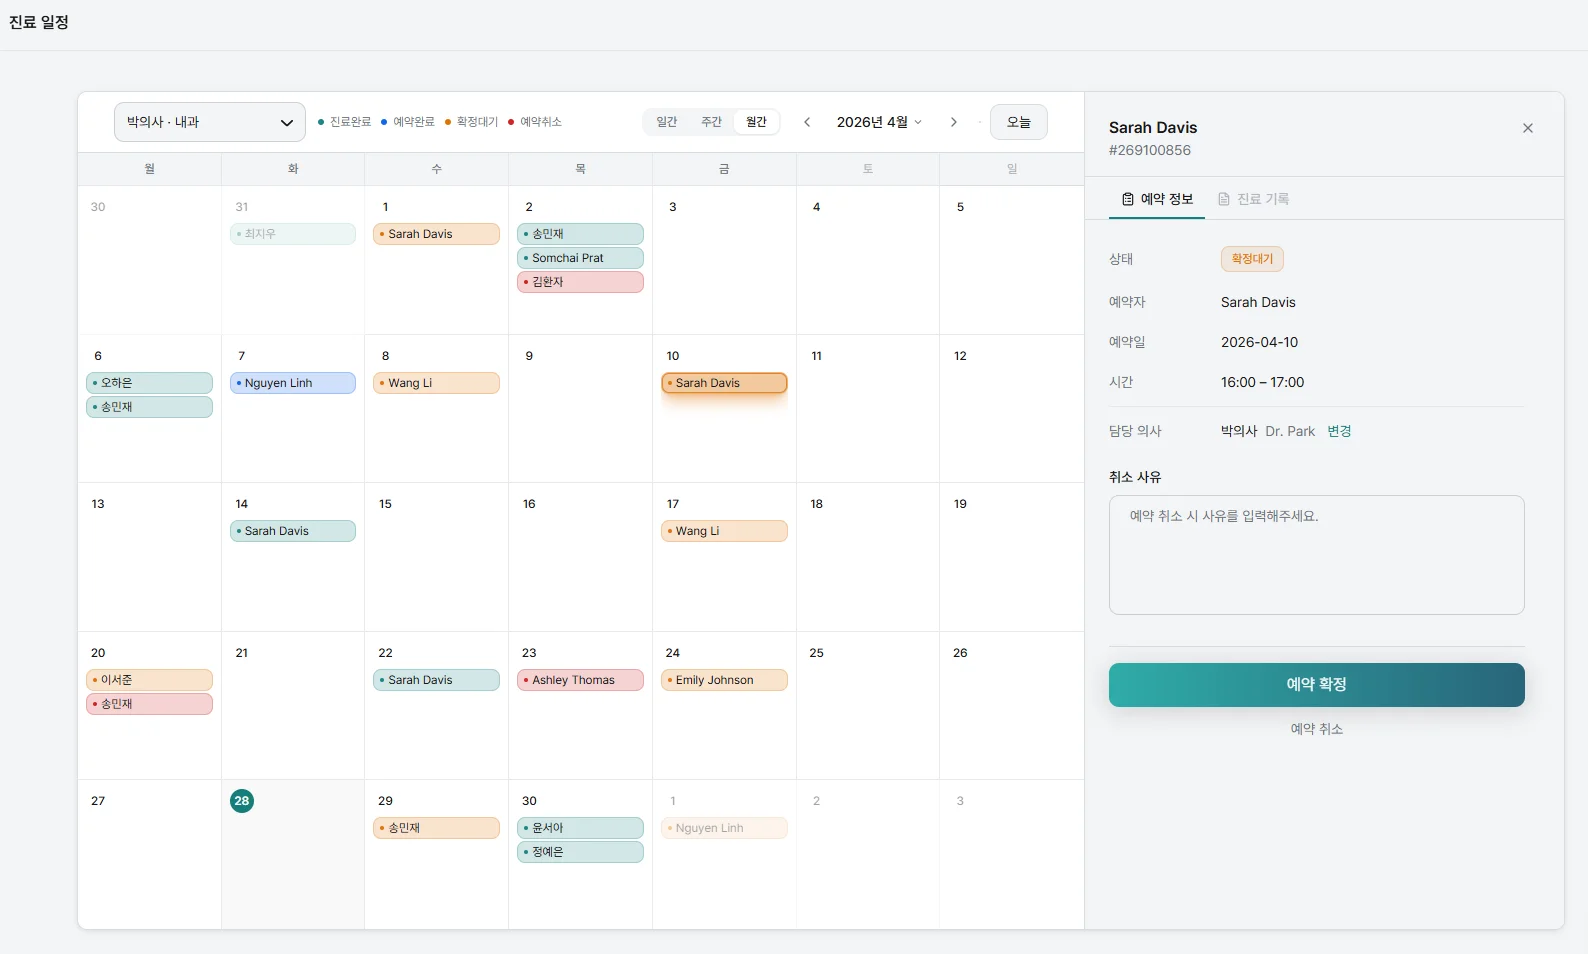Switch to 주간 view

(x=711, y=122)
